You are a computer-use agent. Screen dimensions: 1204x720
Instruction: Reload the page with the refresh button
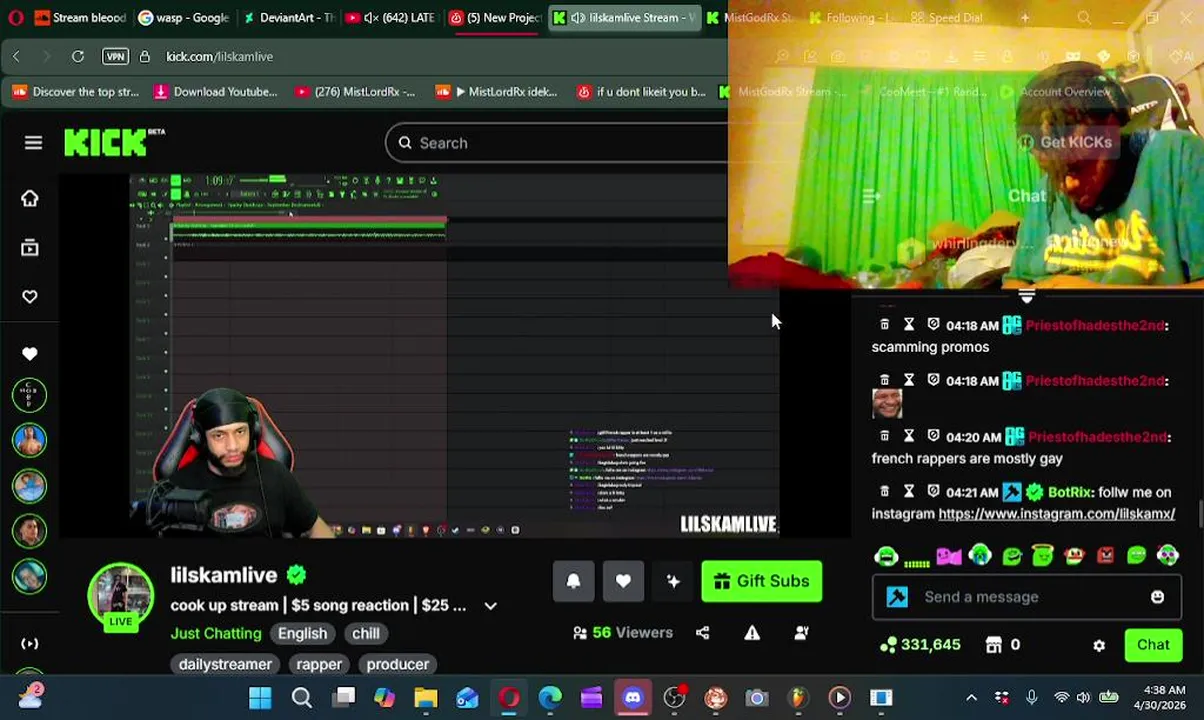tap(78, 57)
